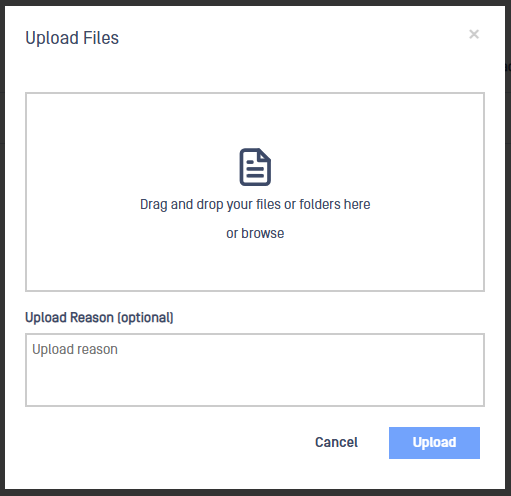The image size is (511, 496).
Task: Focus the 'Upload reason' placeholder field
Action: [x=255, y=370]
